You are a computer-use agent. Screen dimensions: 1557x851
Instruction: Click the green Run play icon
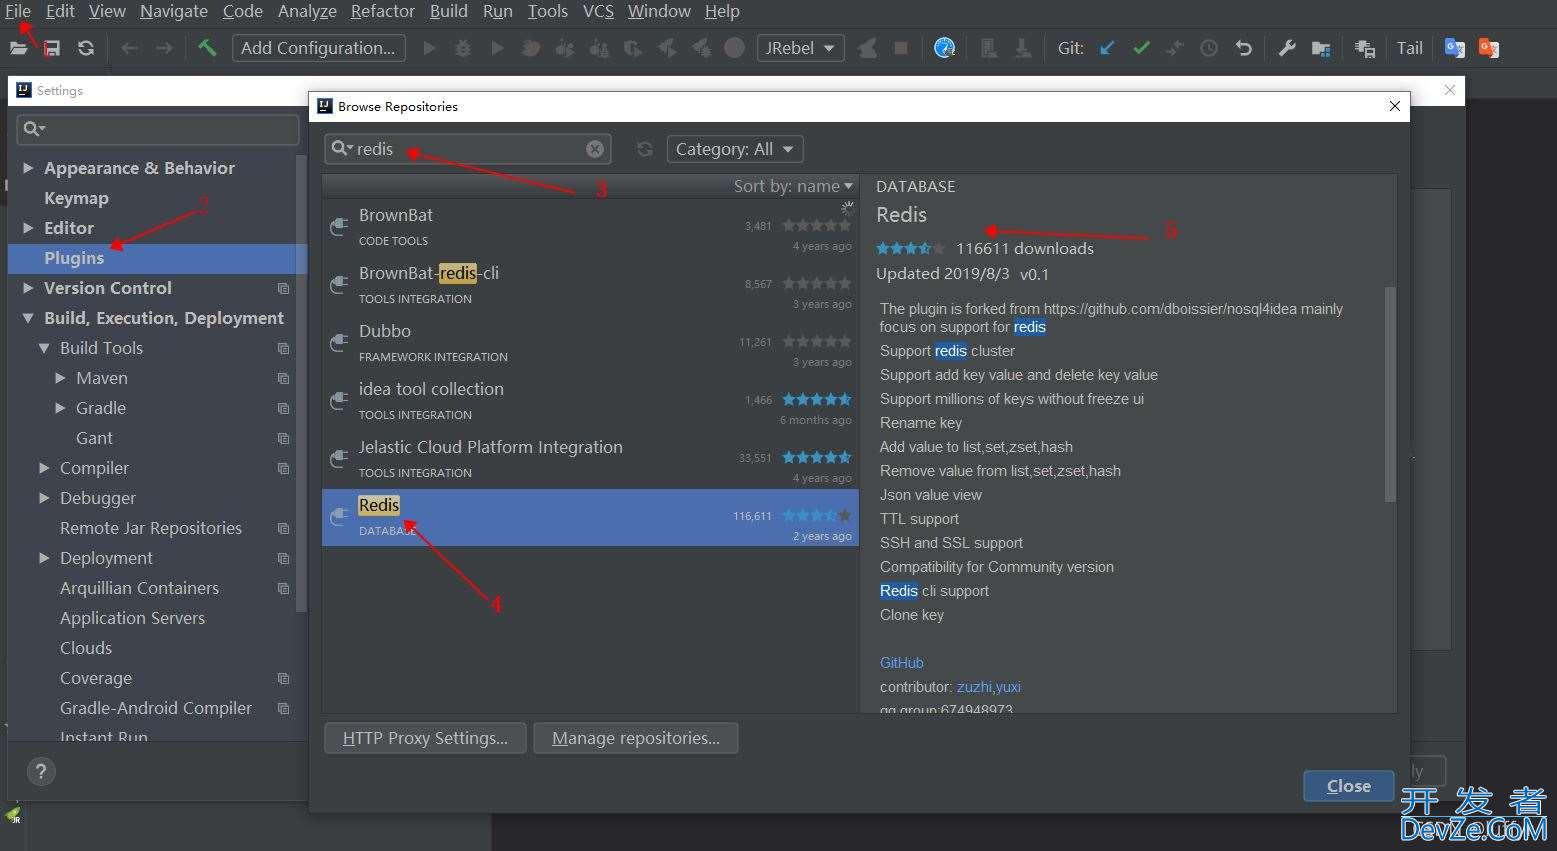coord(430,48)
